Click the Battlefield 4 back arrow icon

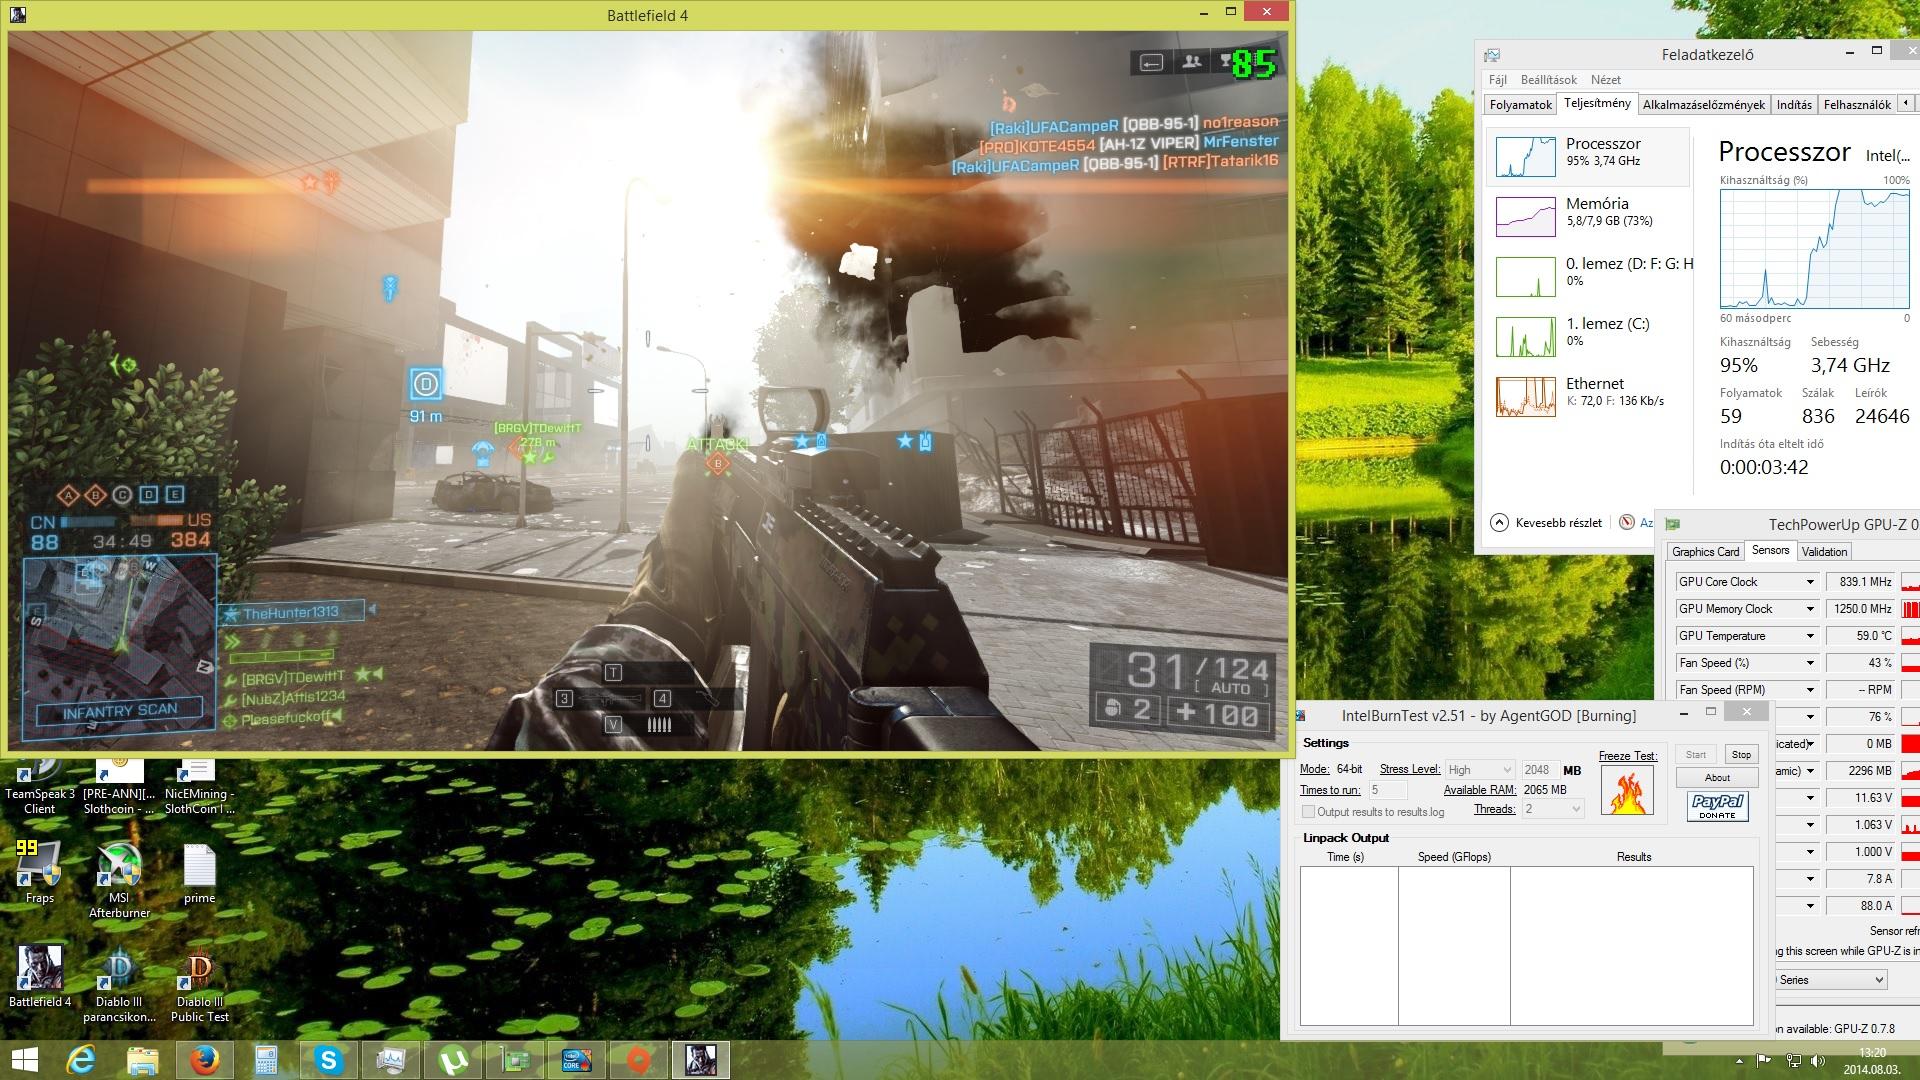pos(1151,62)
